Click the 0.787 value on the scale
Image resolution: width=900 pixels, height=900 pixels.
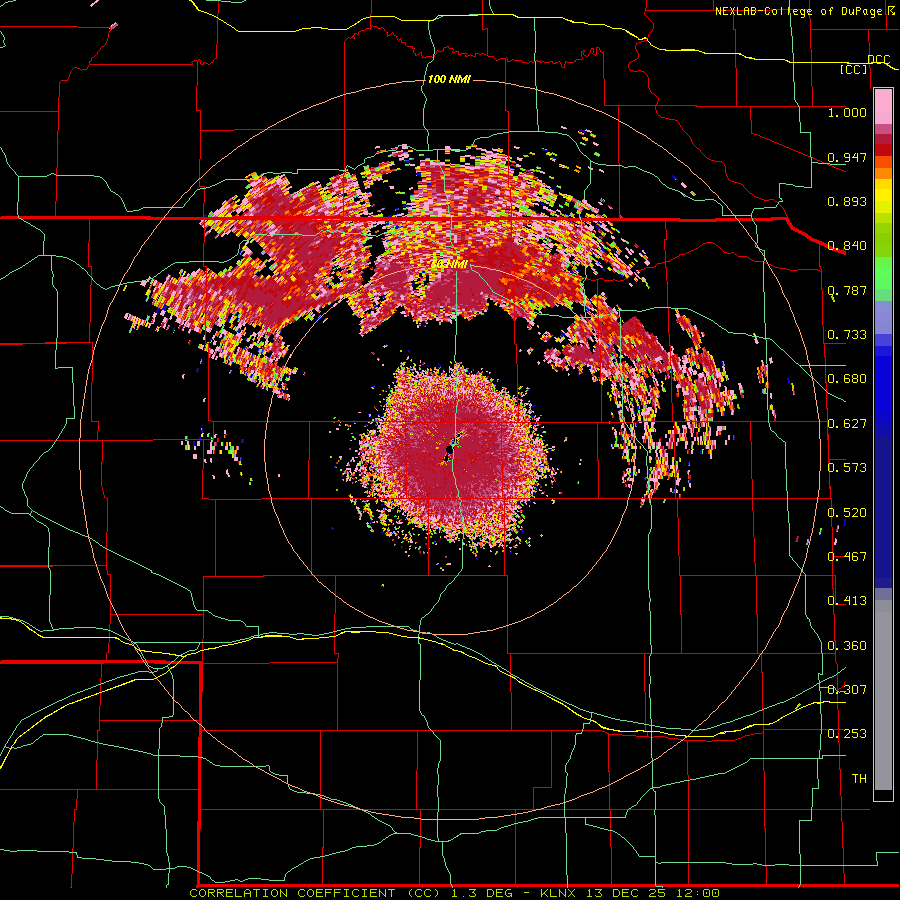(847, 290)
